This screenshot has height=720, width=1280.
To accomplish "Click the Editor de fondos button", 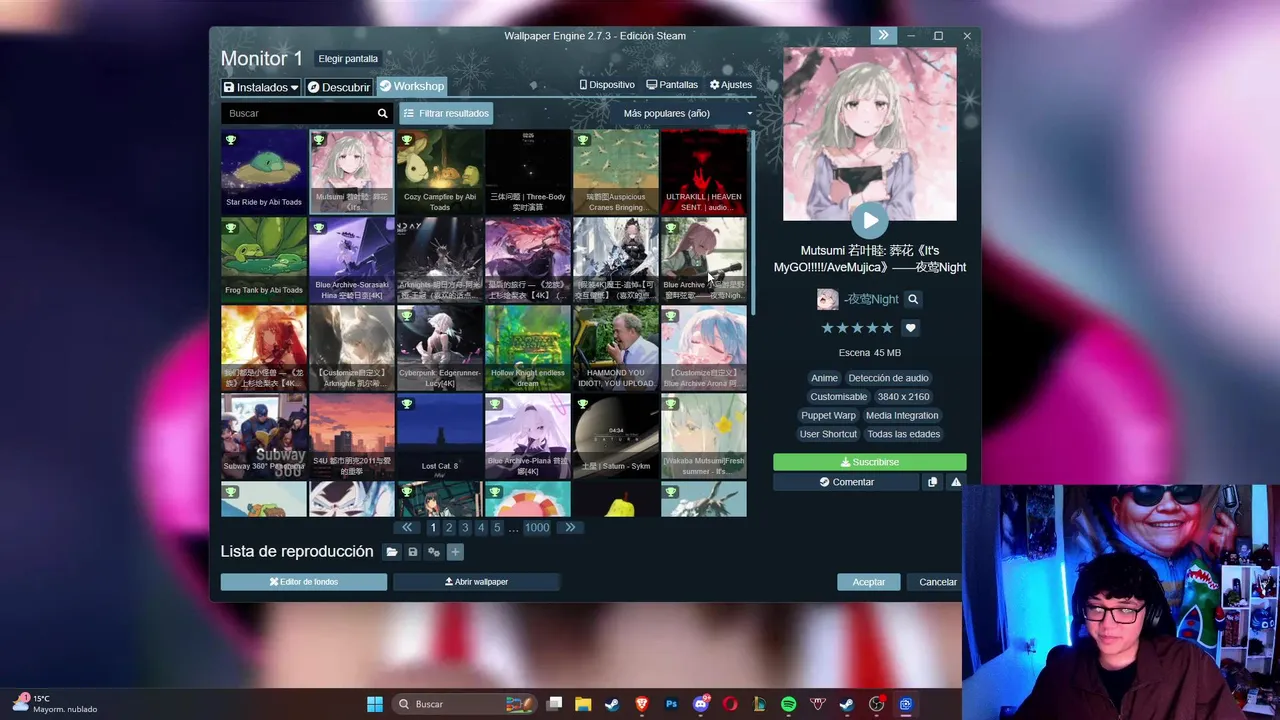I will pyautogui.click(x=304, y=582).
